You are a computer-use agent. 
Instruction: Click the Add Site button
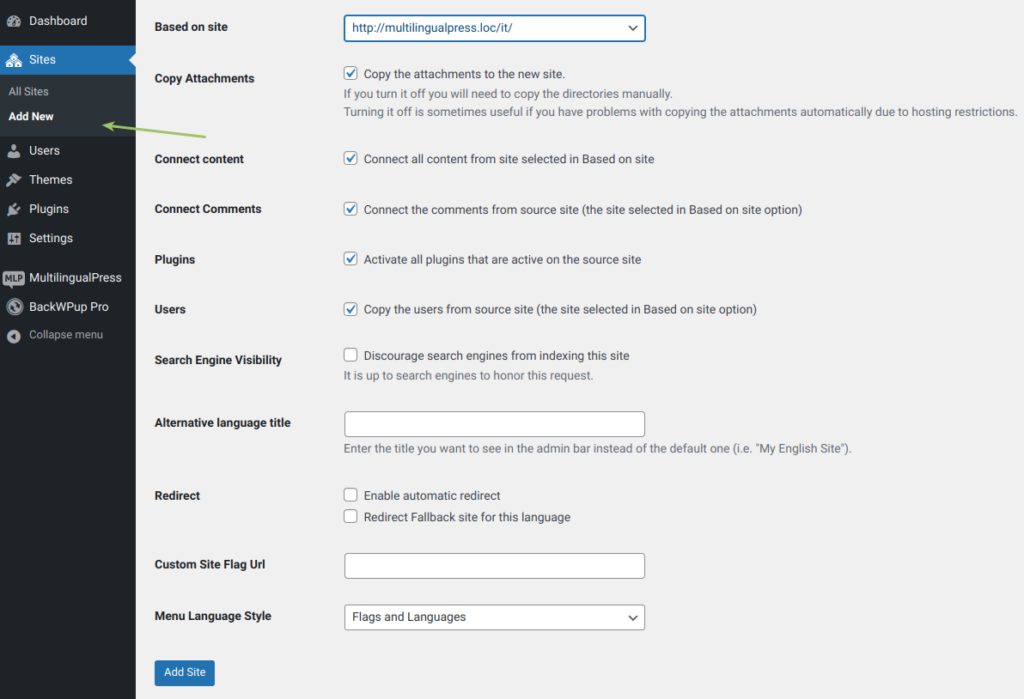[184, 672]
